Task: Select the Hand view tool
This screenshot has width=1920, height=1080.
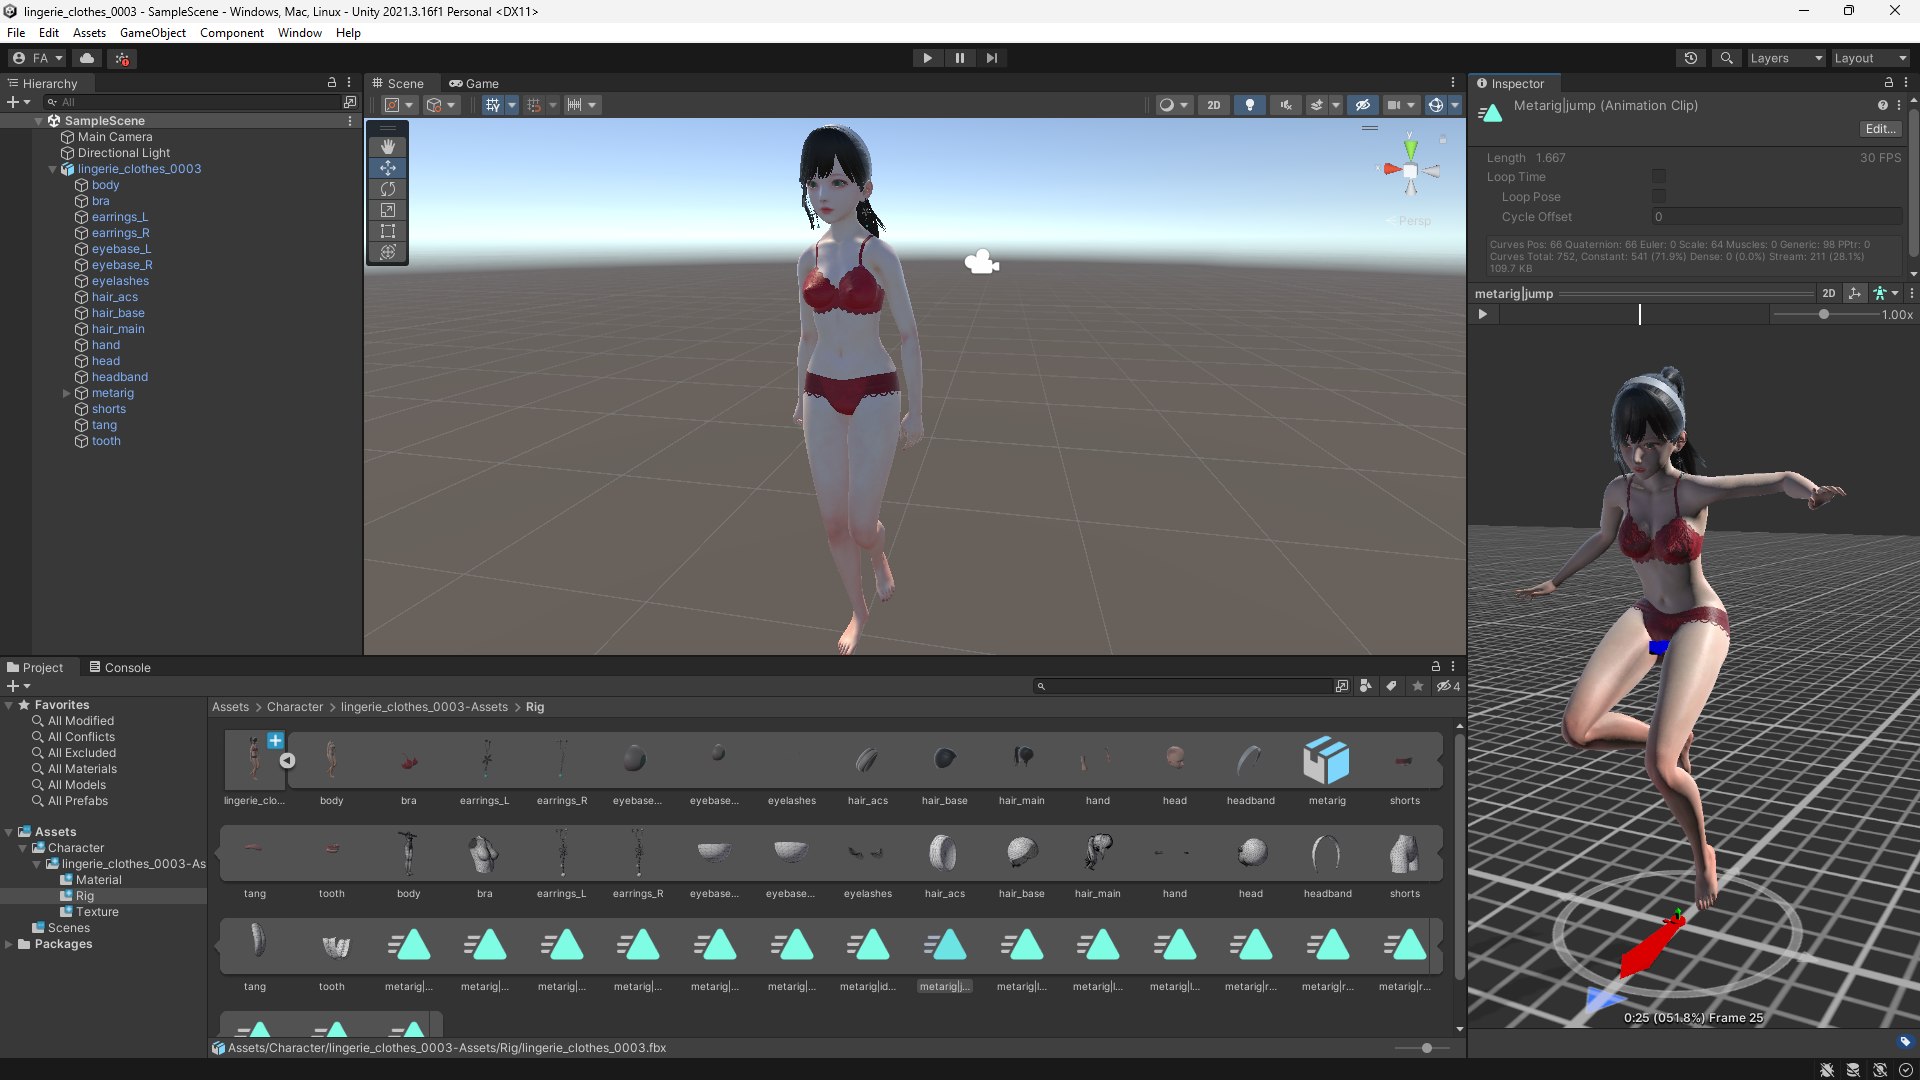Action: click(388, 147)
